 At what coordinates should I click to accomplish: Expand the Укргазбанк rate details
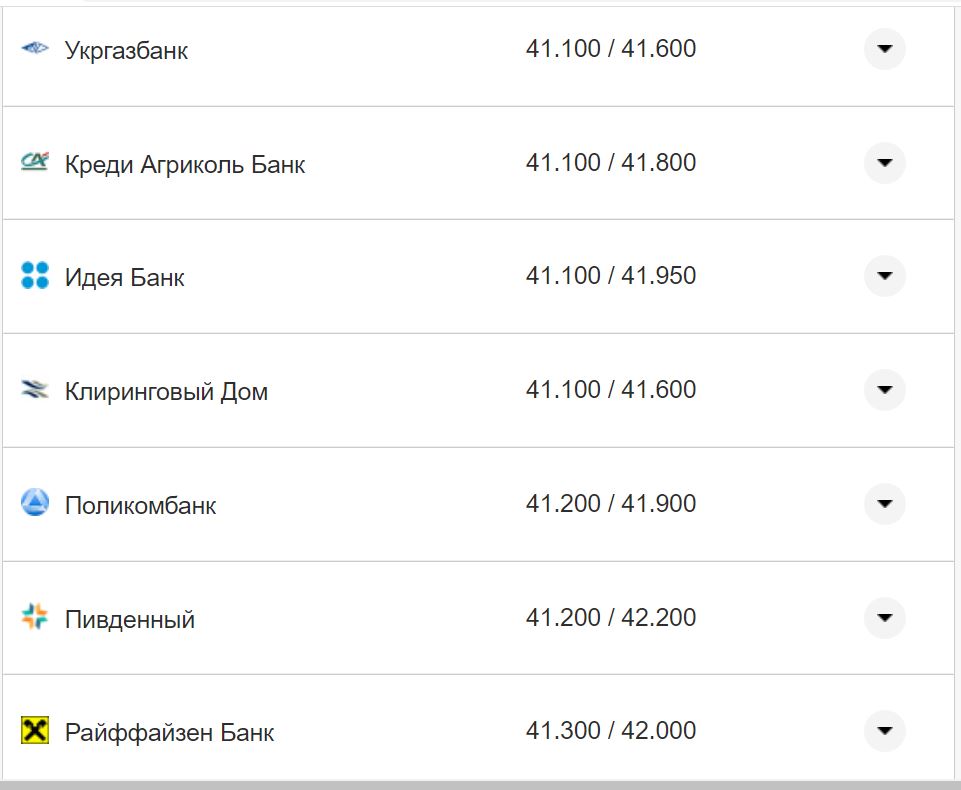pyautogui.click(x=884, y=47)
